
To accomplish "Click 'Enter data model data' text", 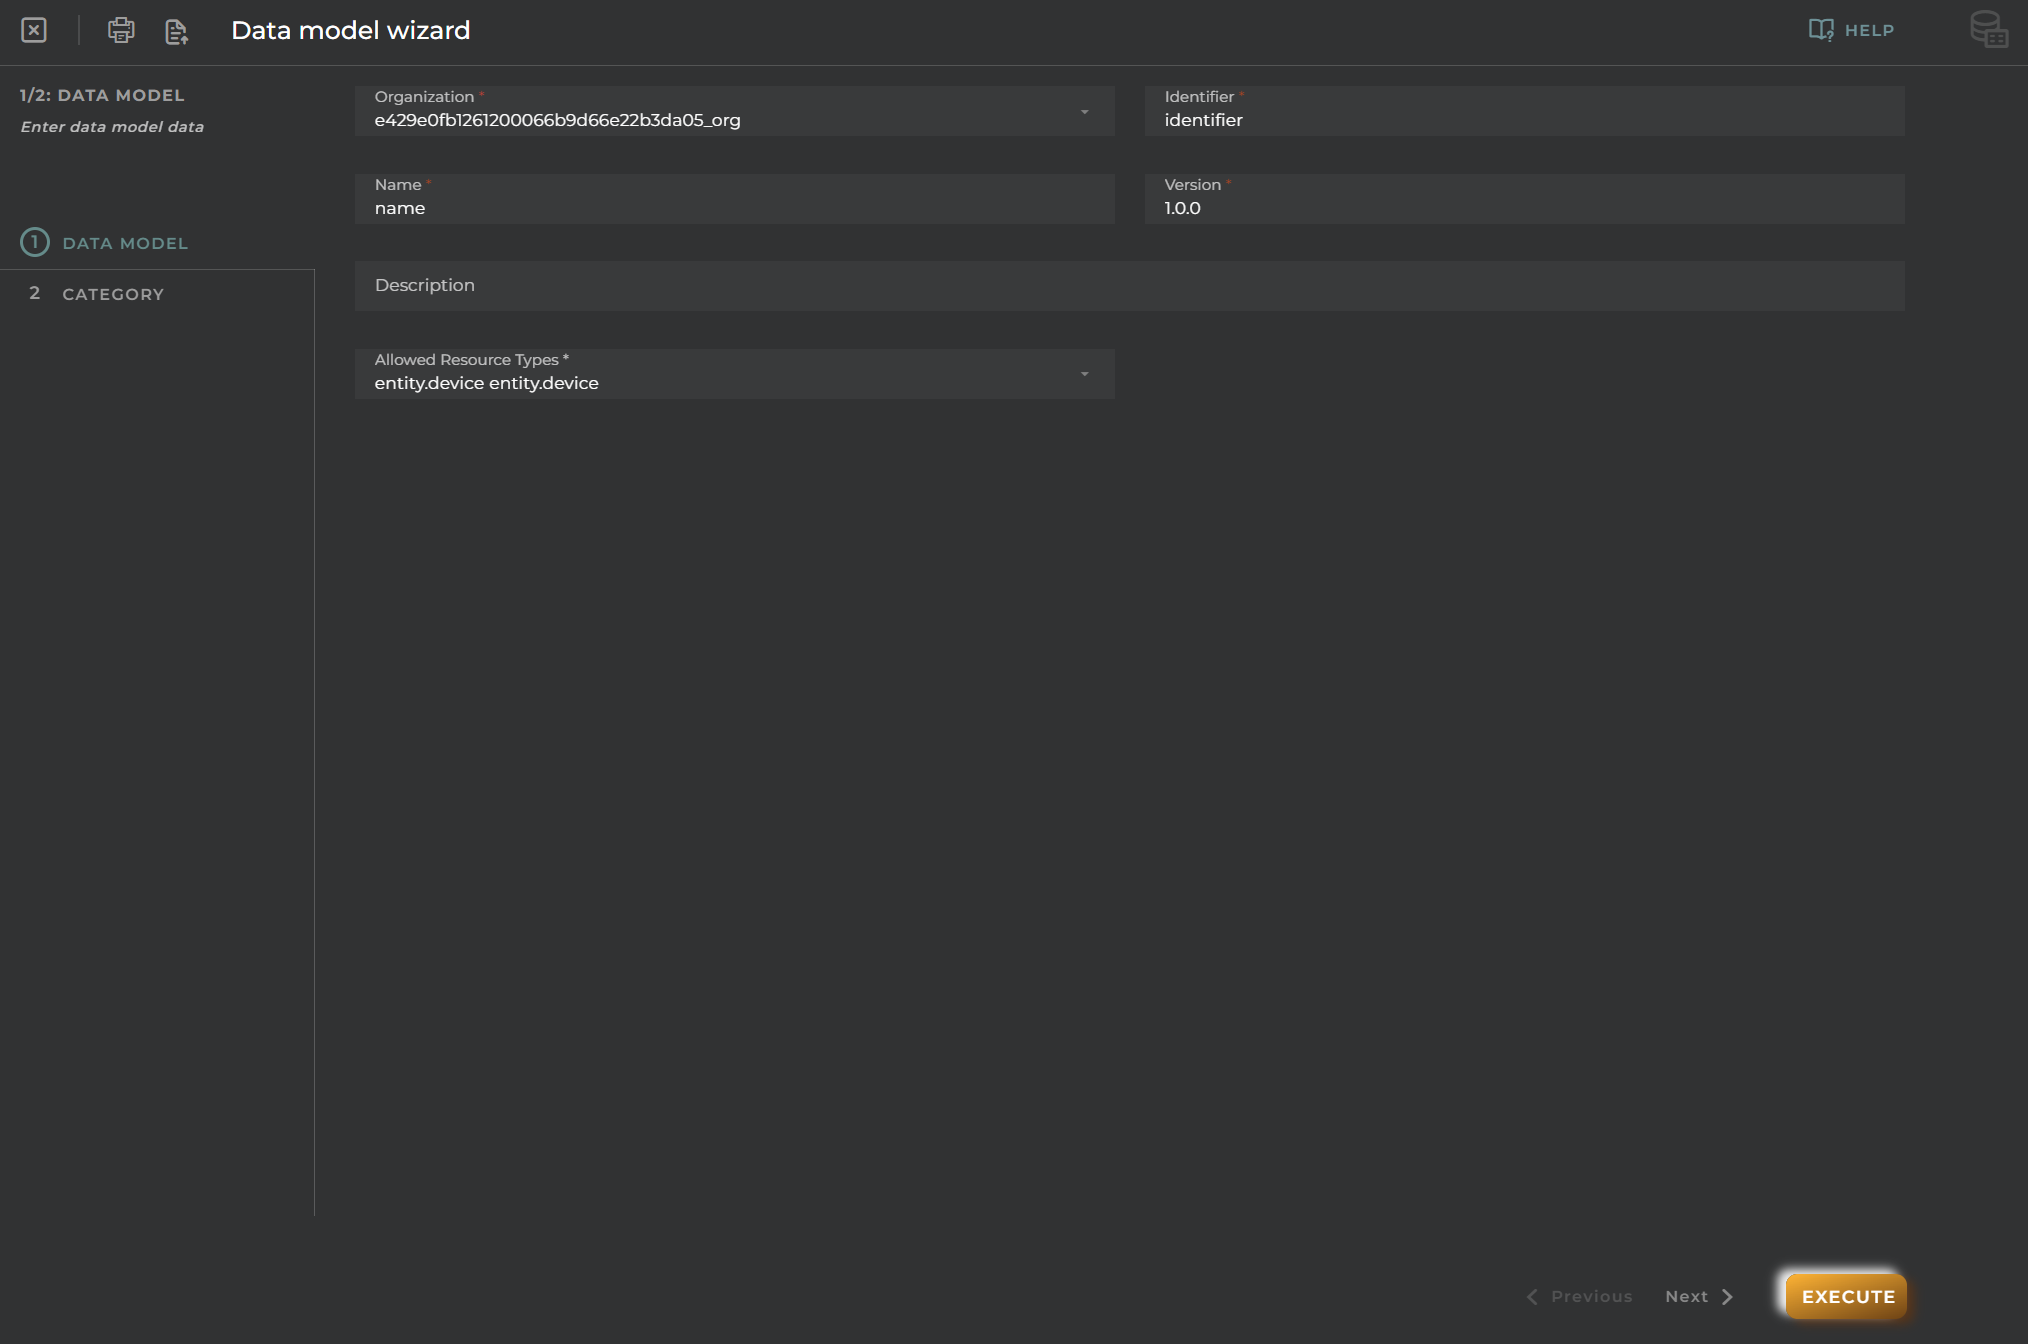I will 112,127.
